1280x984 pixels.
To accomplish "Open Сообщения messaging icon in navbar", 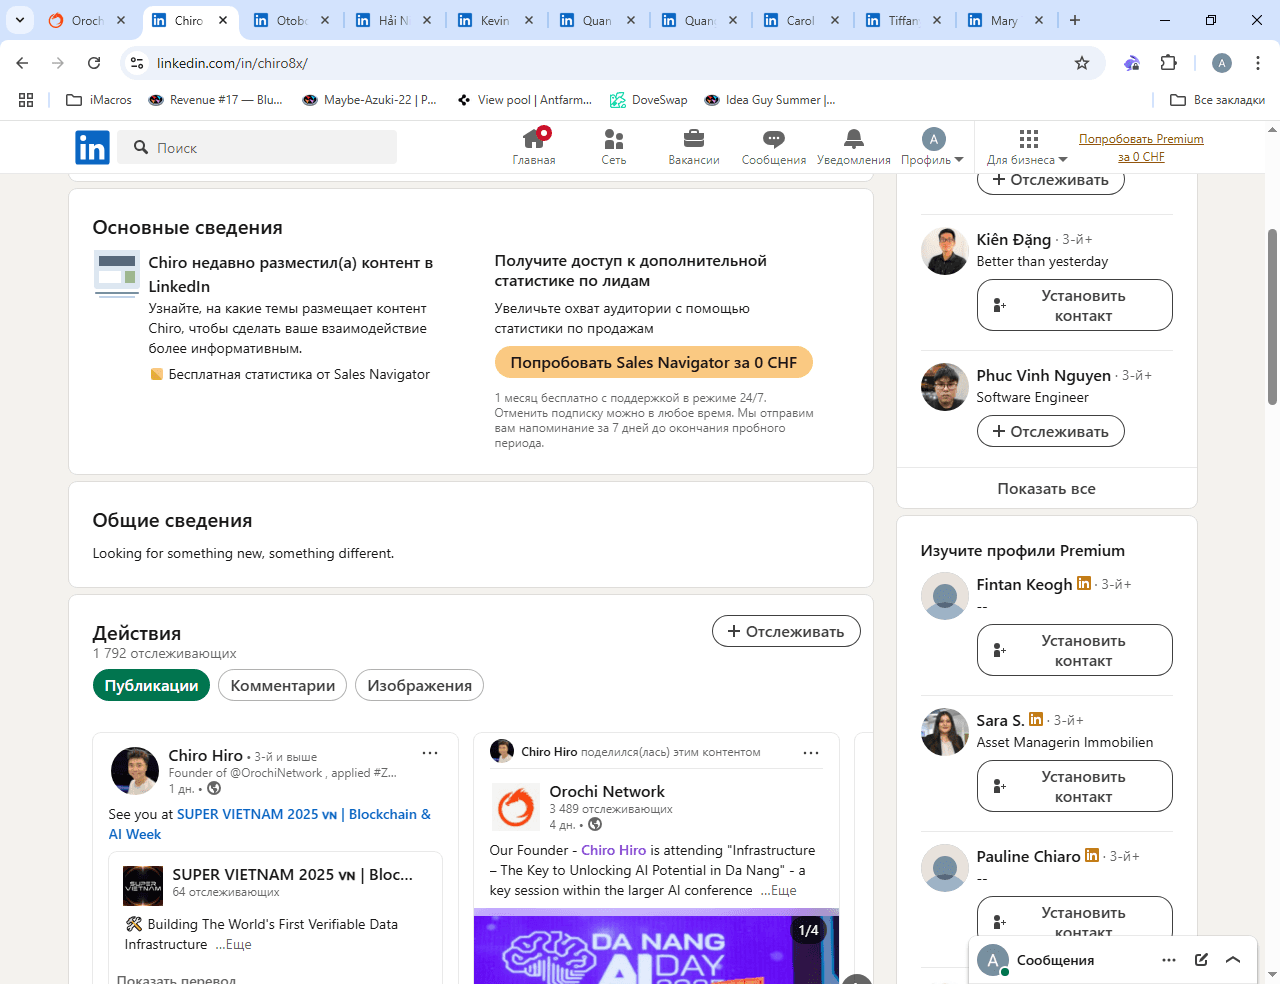I will (x=774, y=147).
